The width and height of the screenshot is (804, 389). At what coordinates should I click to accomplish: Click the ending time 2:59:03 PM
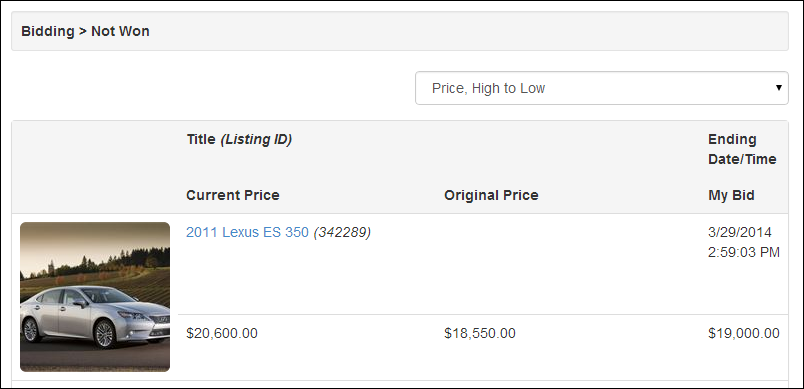744,252
